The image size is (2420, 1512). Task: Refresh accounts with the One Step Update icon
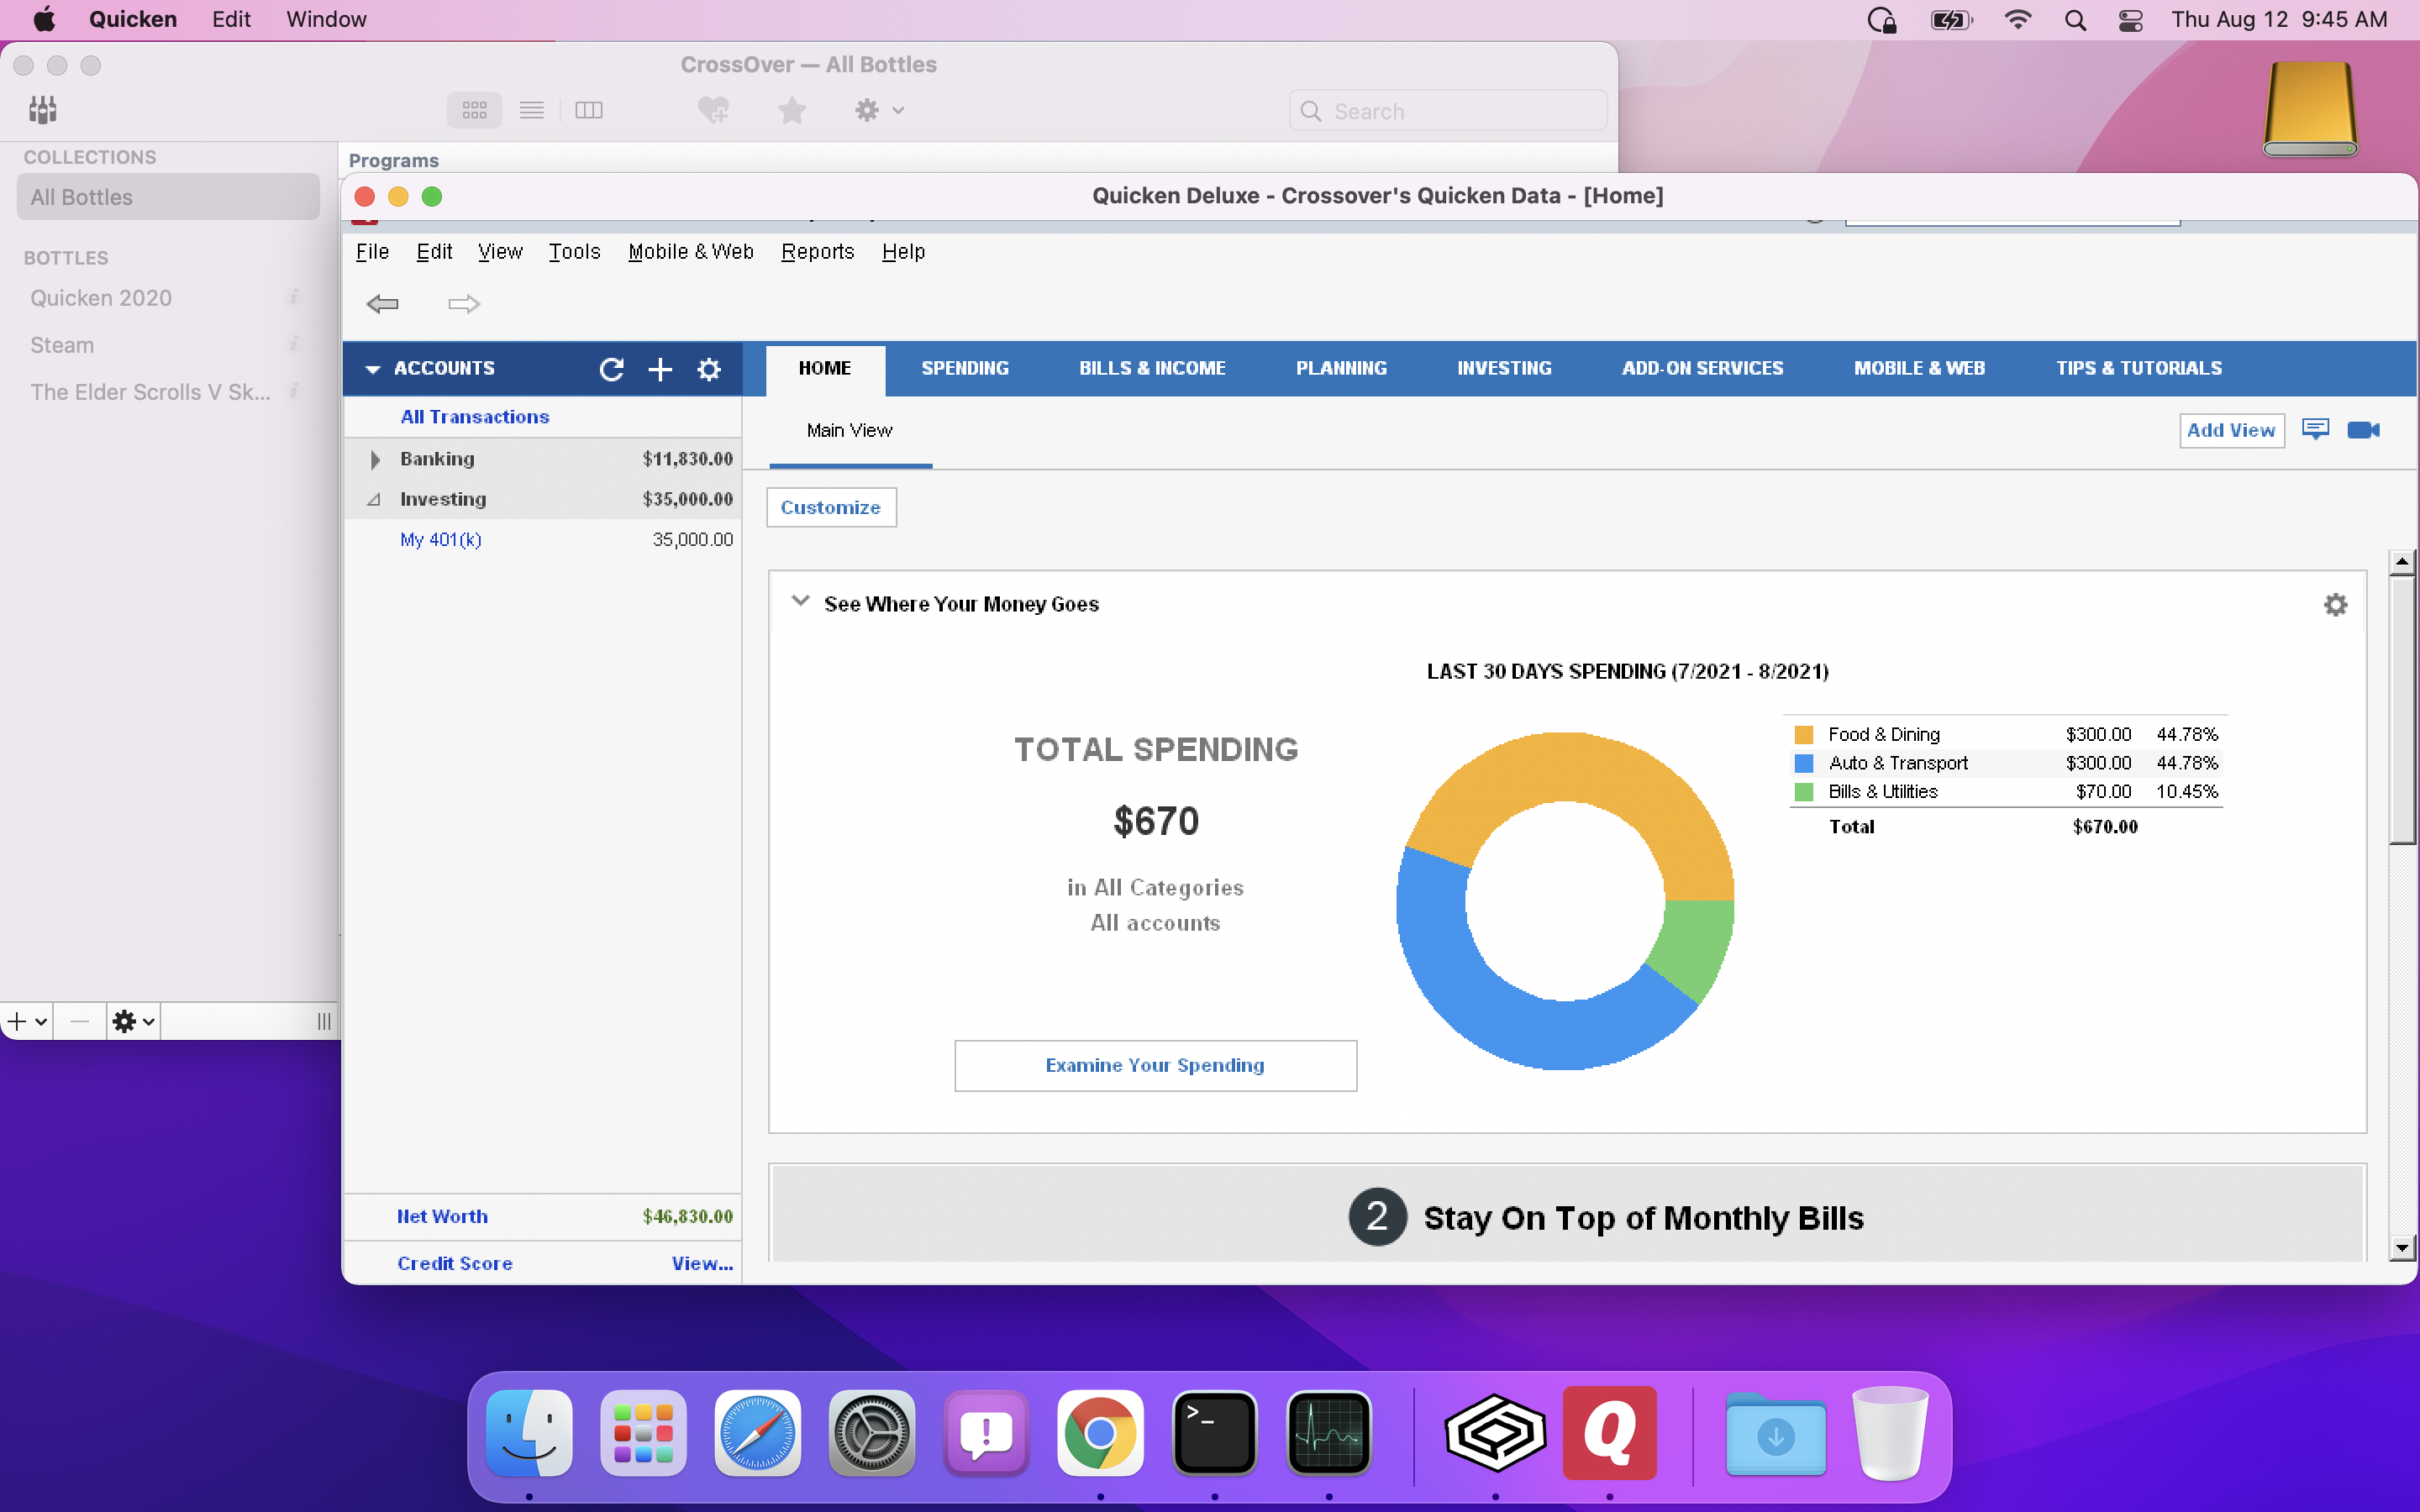tap(611, 369)
